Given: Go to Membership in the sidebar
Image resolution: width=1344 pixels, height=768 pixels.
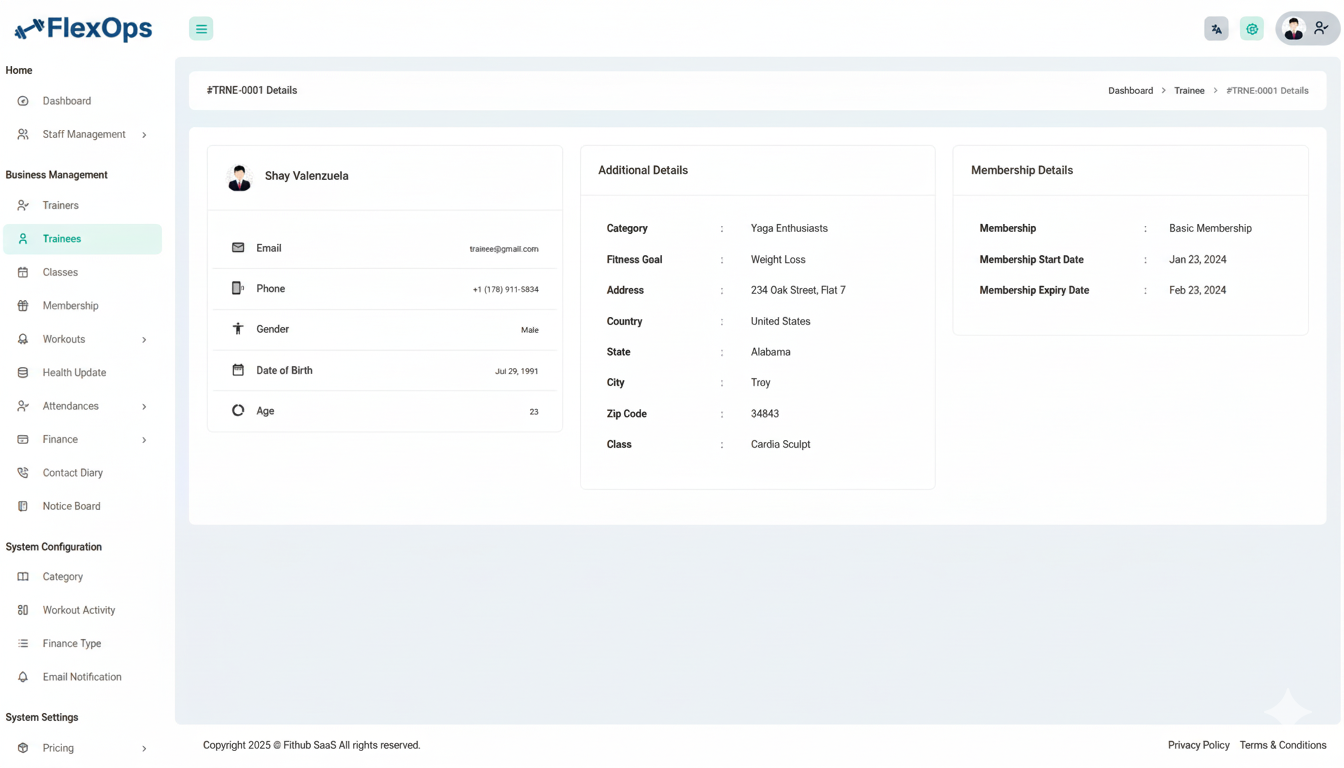Looking at the screenshot, I should (x=70, y=306).
